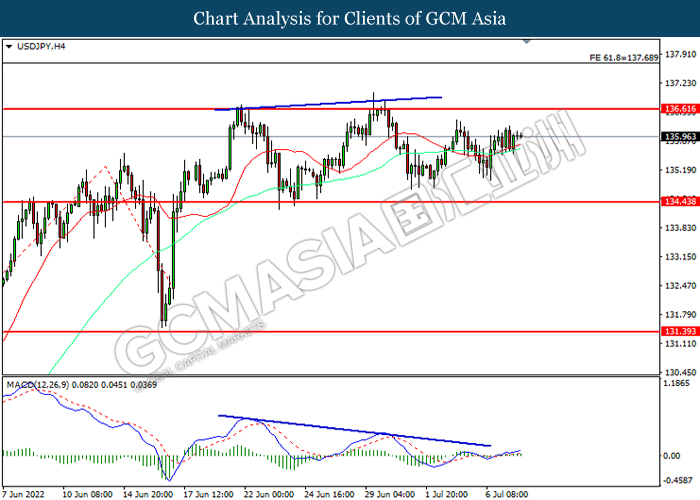Click the 131.393 red price label
Image resolution: width=700 pixels, height=500 pixels.
pyautogui.click(x=680, y=331)
